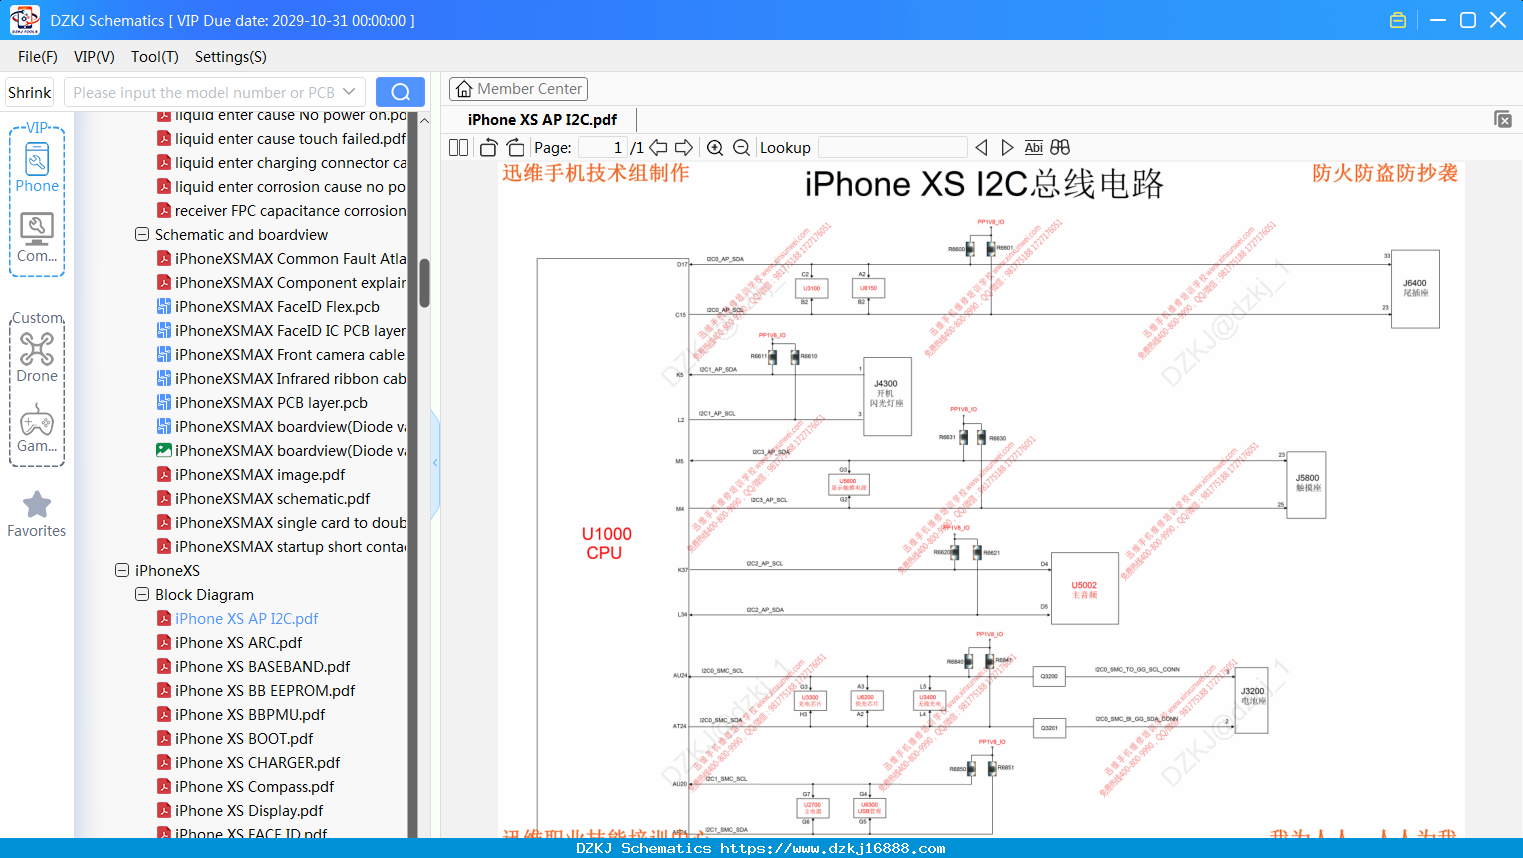The height and width of the screenshot is (858, 1523).
Task: Open iPhoneXSMAX Component explain file
Action: (x=290, y=283)
